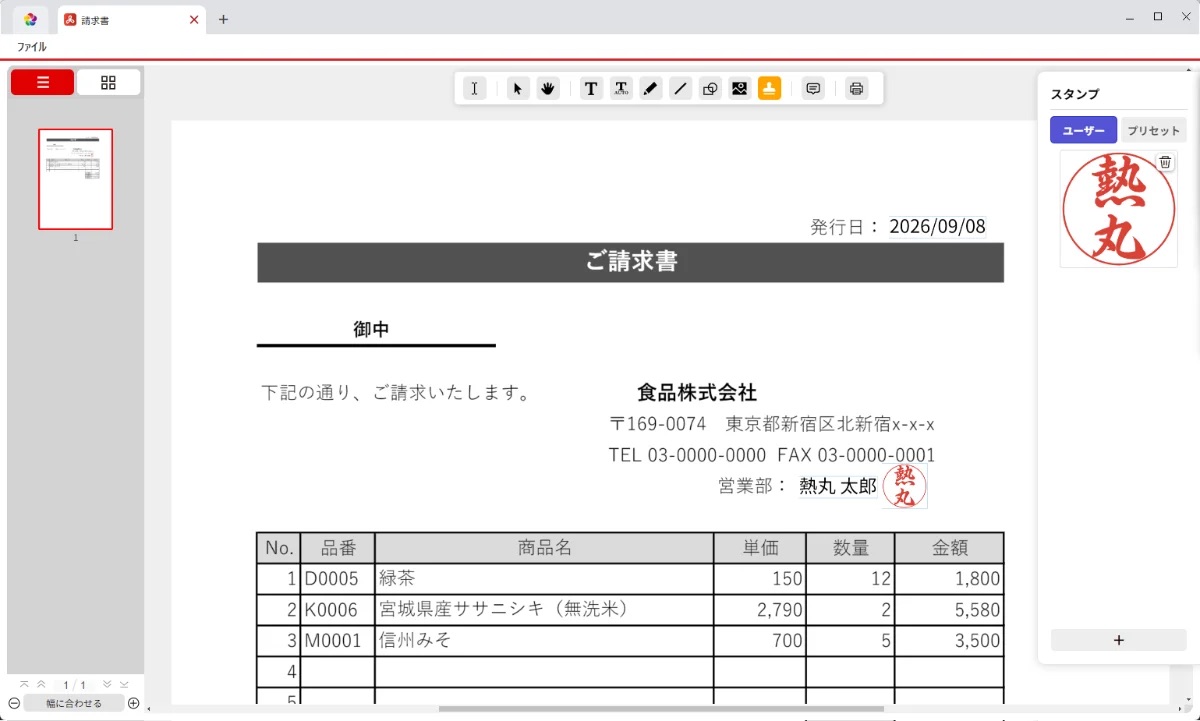Click product code D0005

tap(332, 579)
